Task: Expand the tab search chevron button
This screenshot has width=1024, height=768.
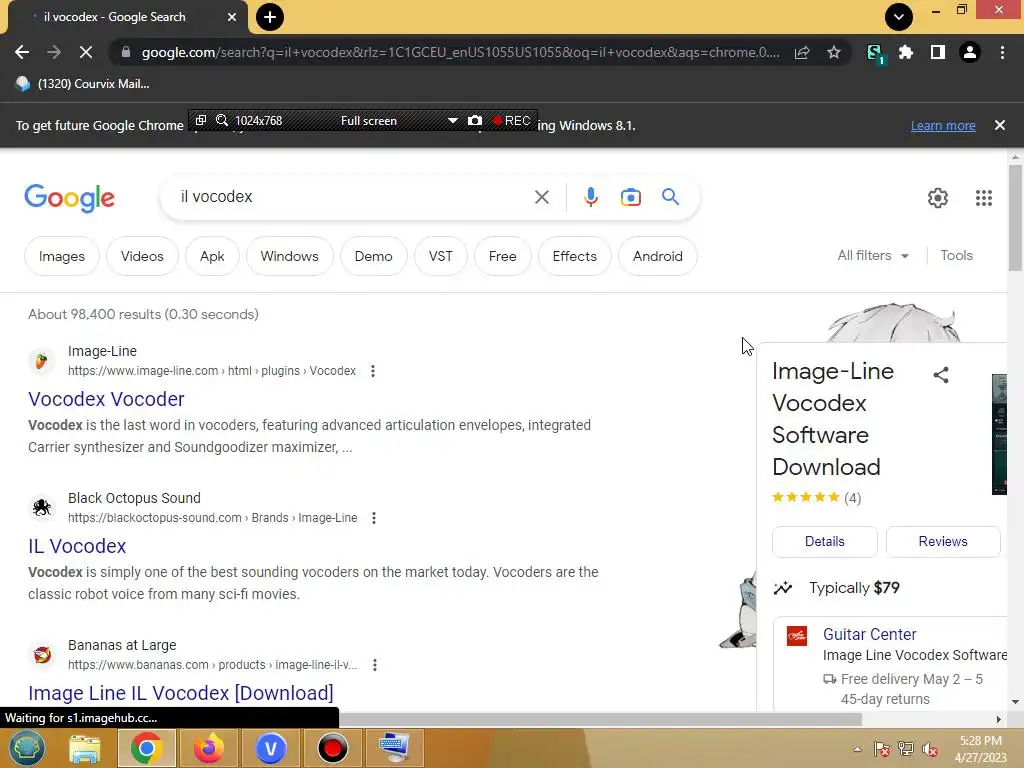Action: tap(899, 17)
